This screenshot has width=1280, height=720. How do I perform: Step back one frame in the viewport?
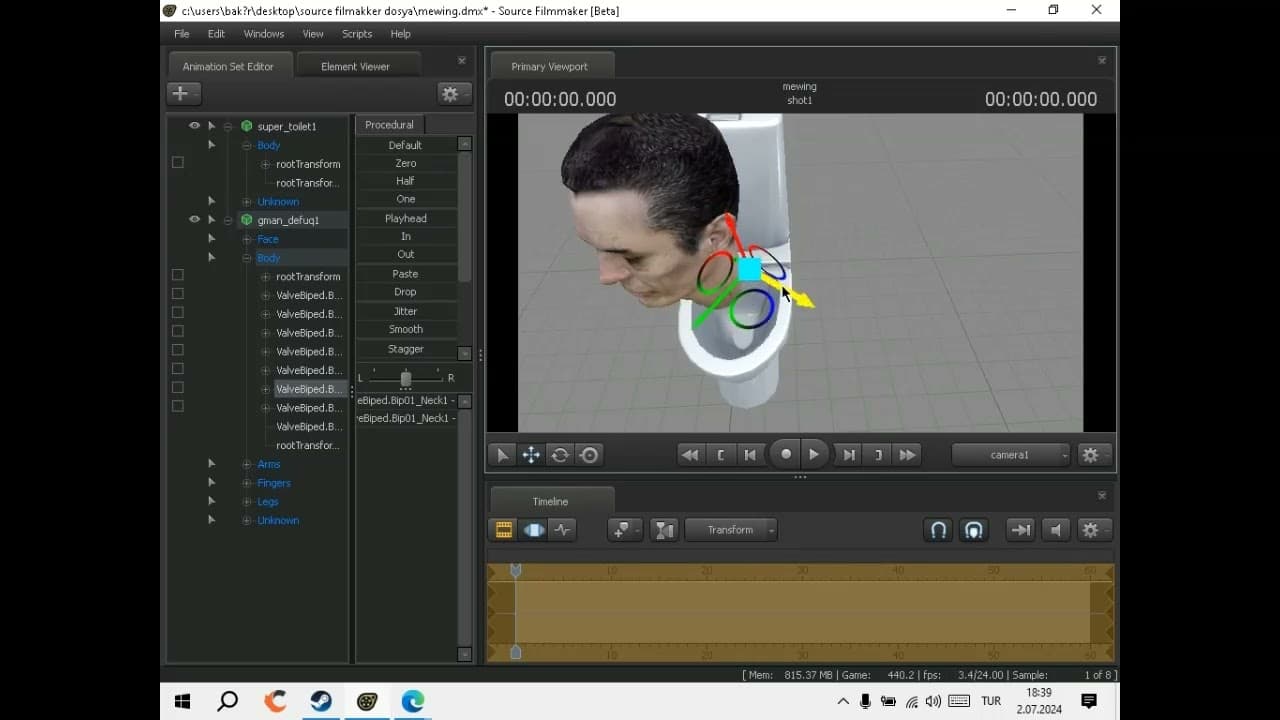coord(750,455)
